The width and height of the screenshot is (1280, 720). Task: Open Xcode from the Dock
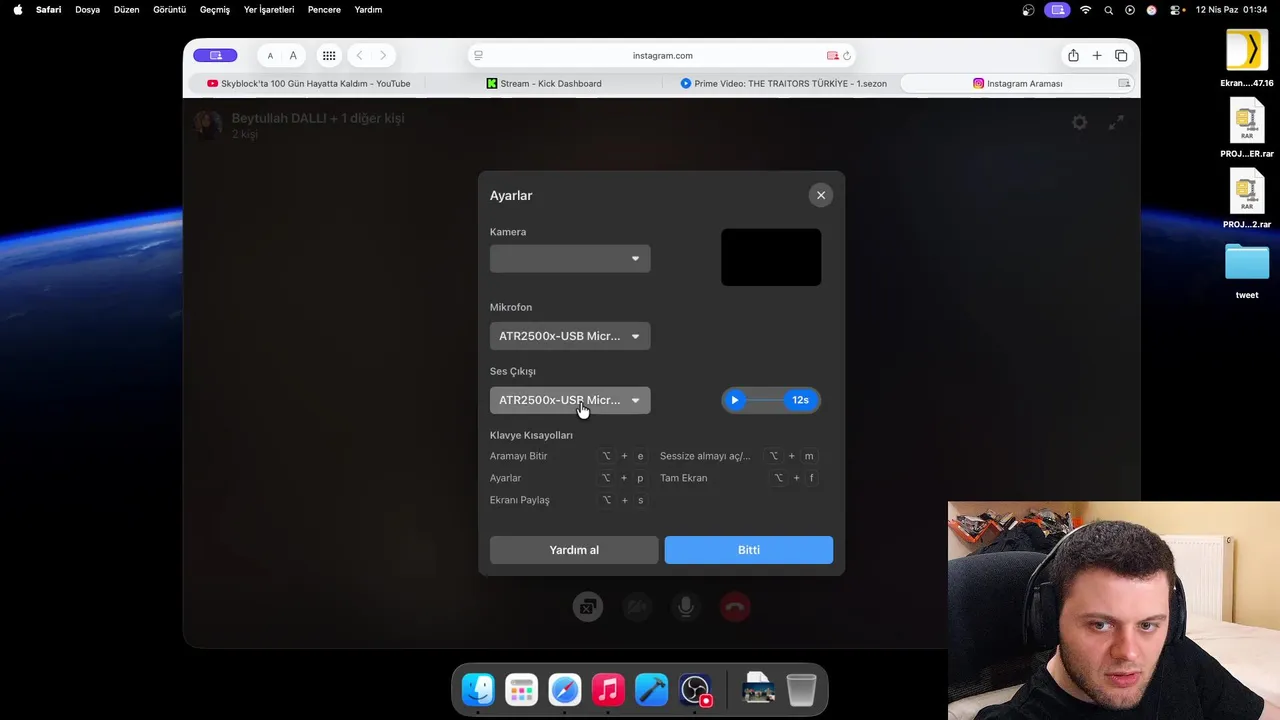pyautogui.click(x=651, y=689)
